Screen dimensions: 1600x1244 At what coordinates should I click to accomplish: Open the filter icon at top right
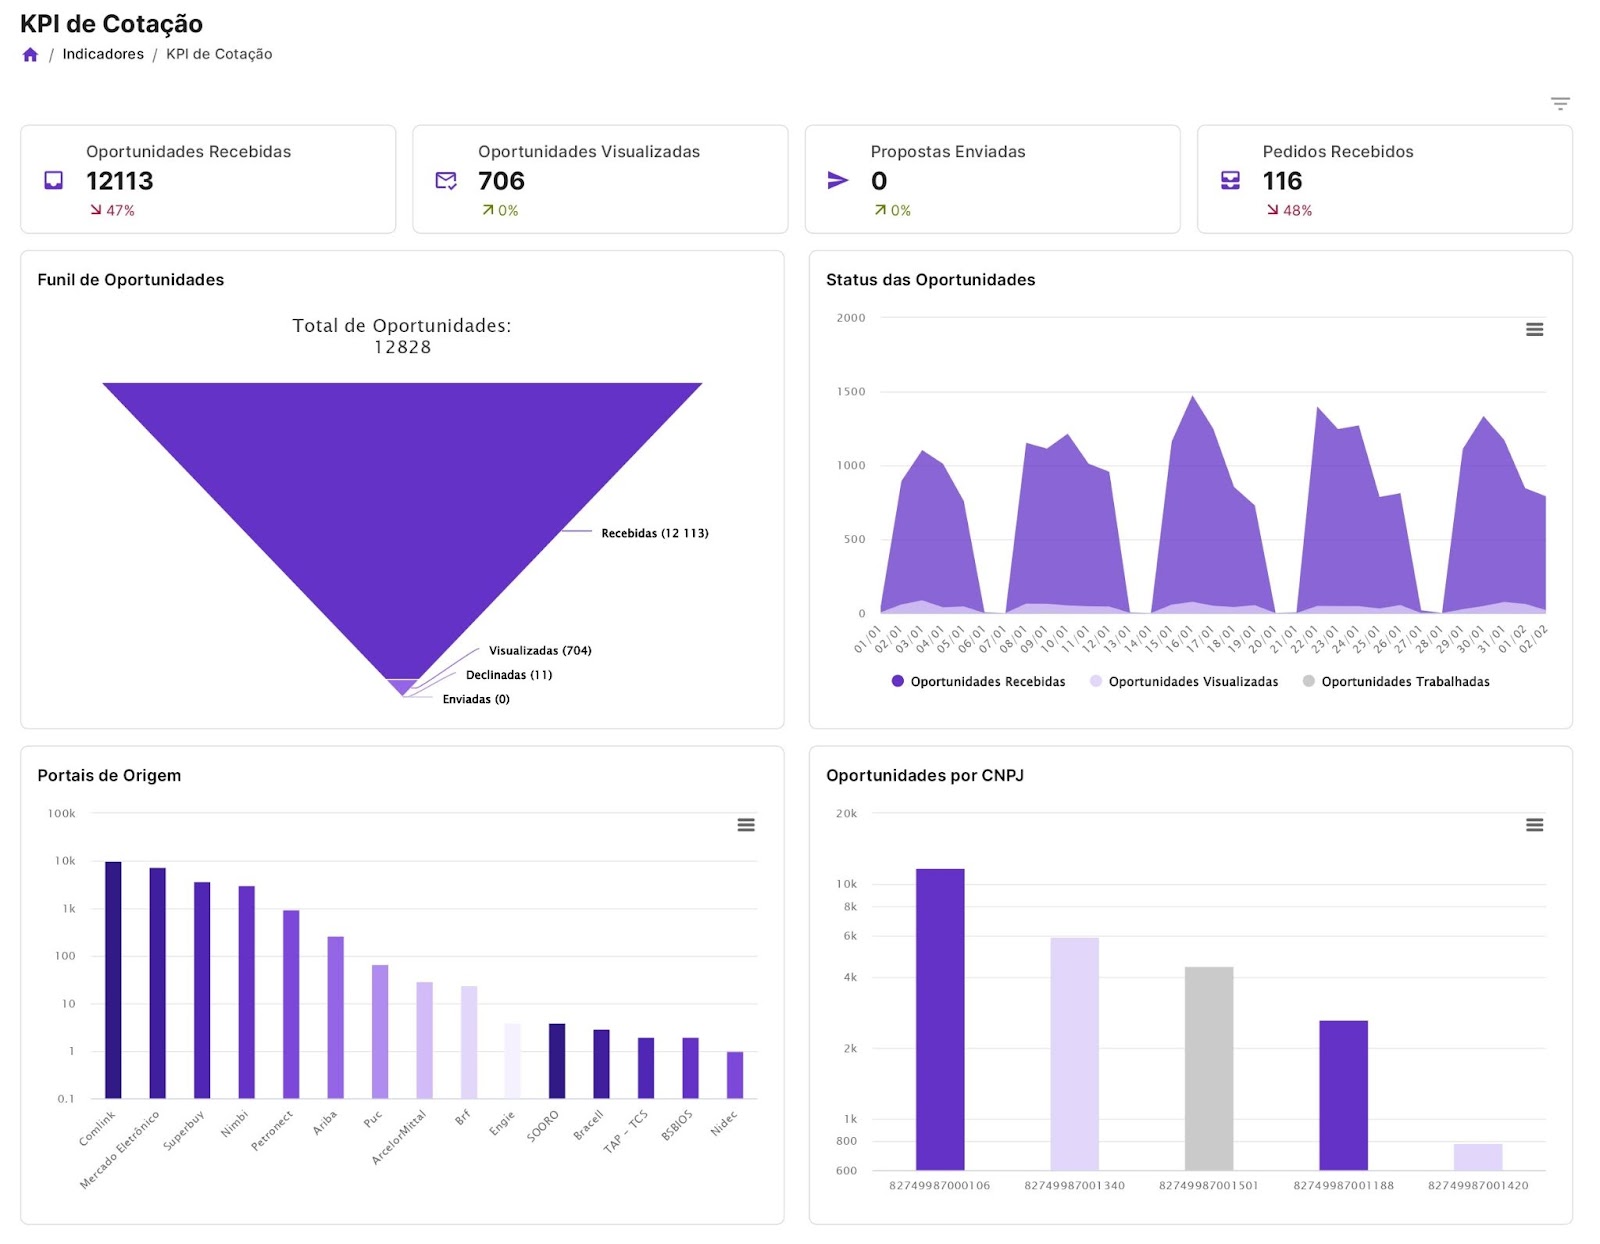coord(1559,104)
